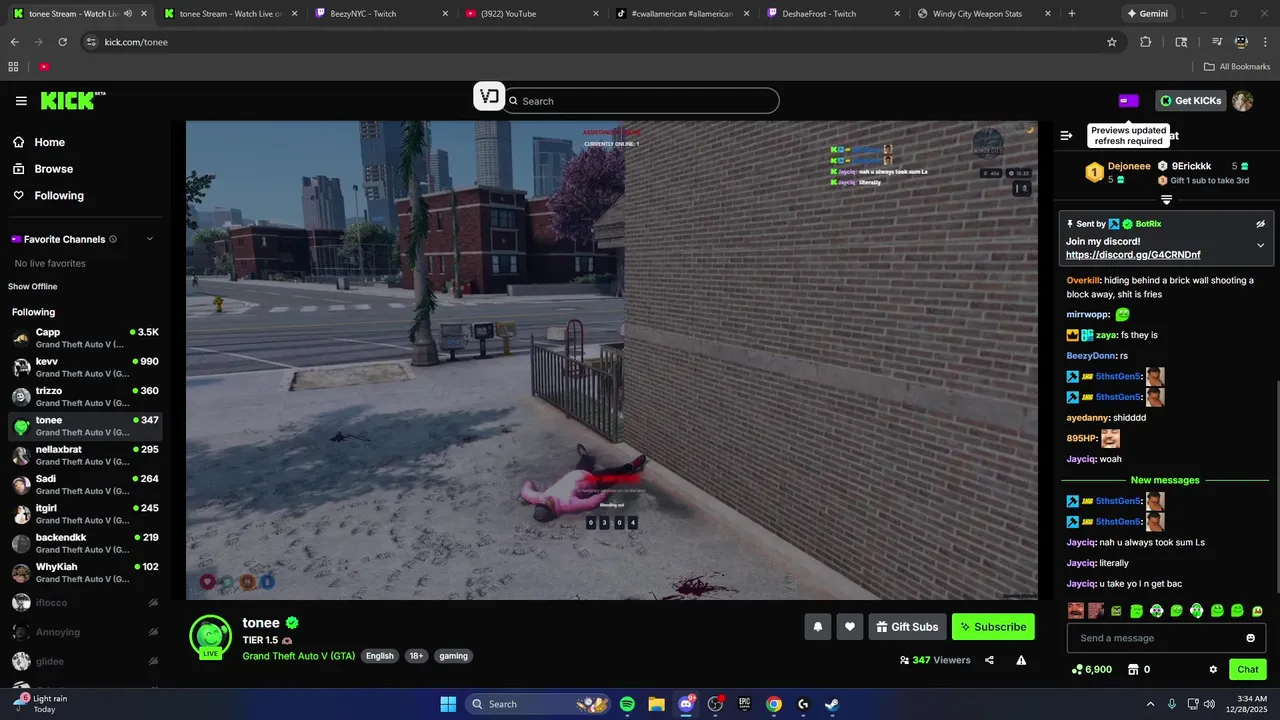Open the Capp channel in the Following list
This screenshot has height=720, width=1280.
(x=85, y=338)
